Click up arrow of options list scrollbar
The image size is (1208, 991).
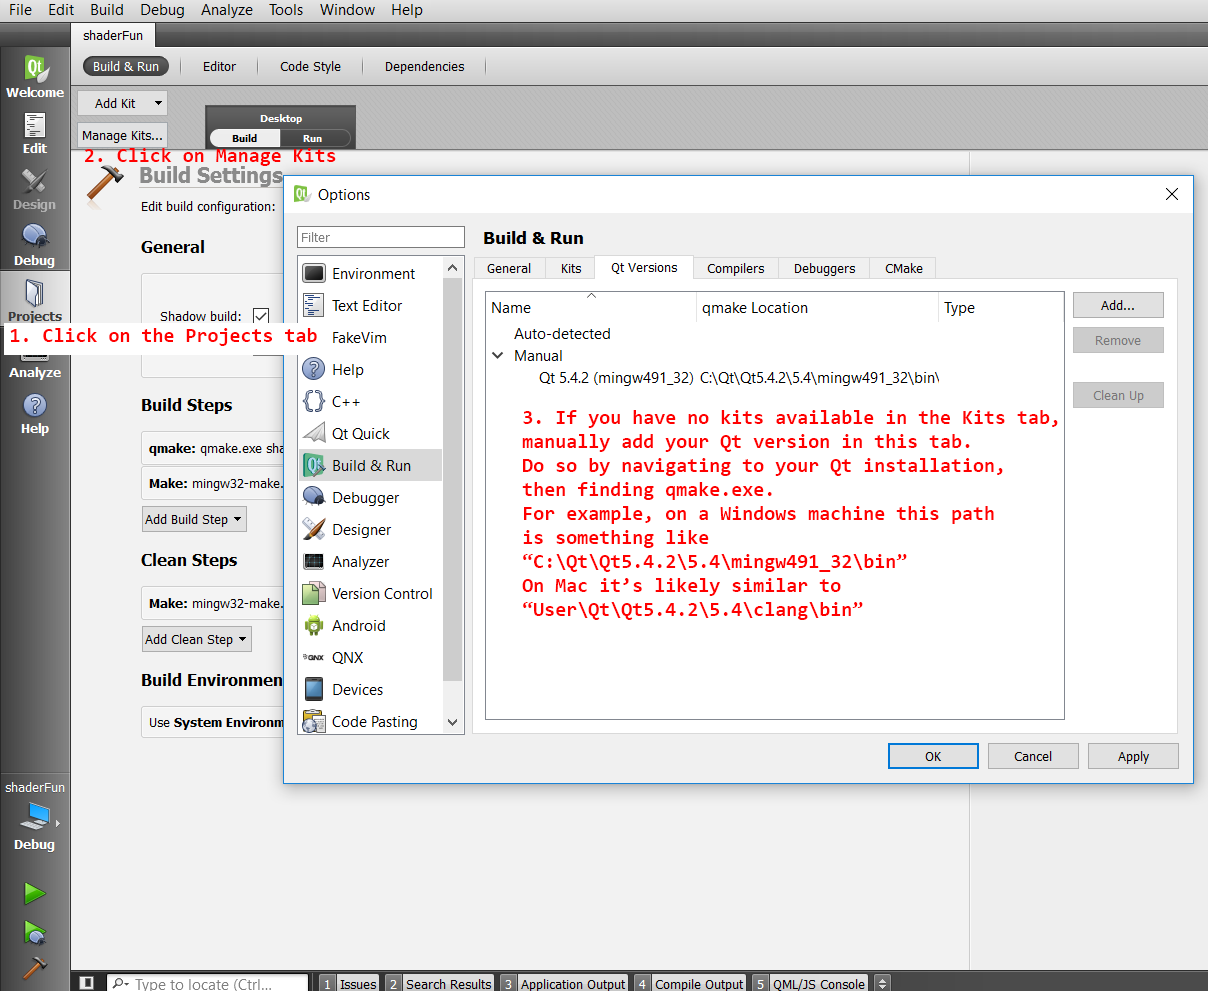tap(452, 268)
